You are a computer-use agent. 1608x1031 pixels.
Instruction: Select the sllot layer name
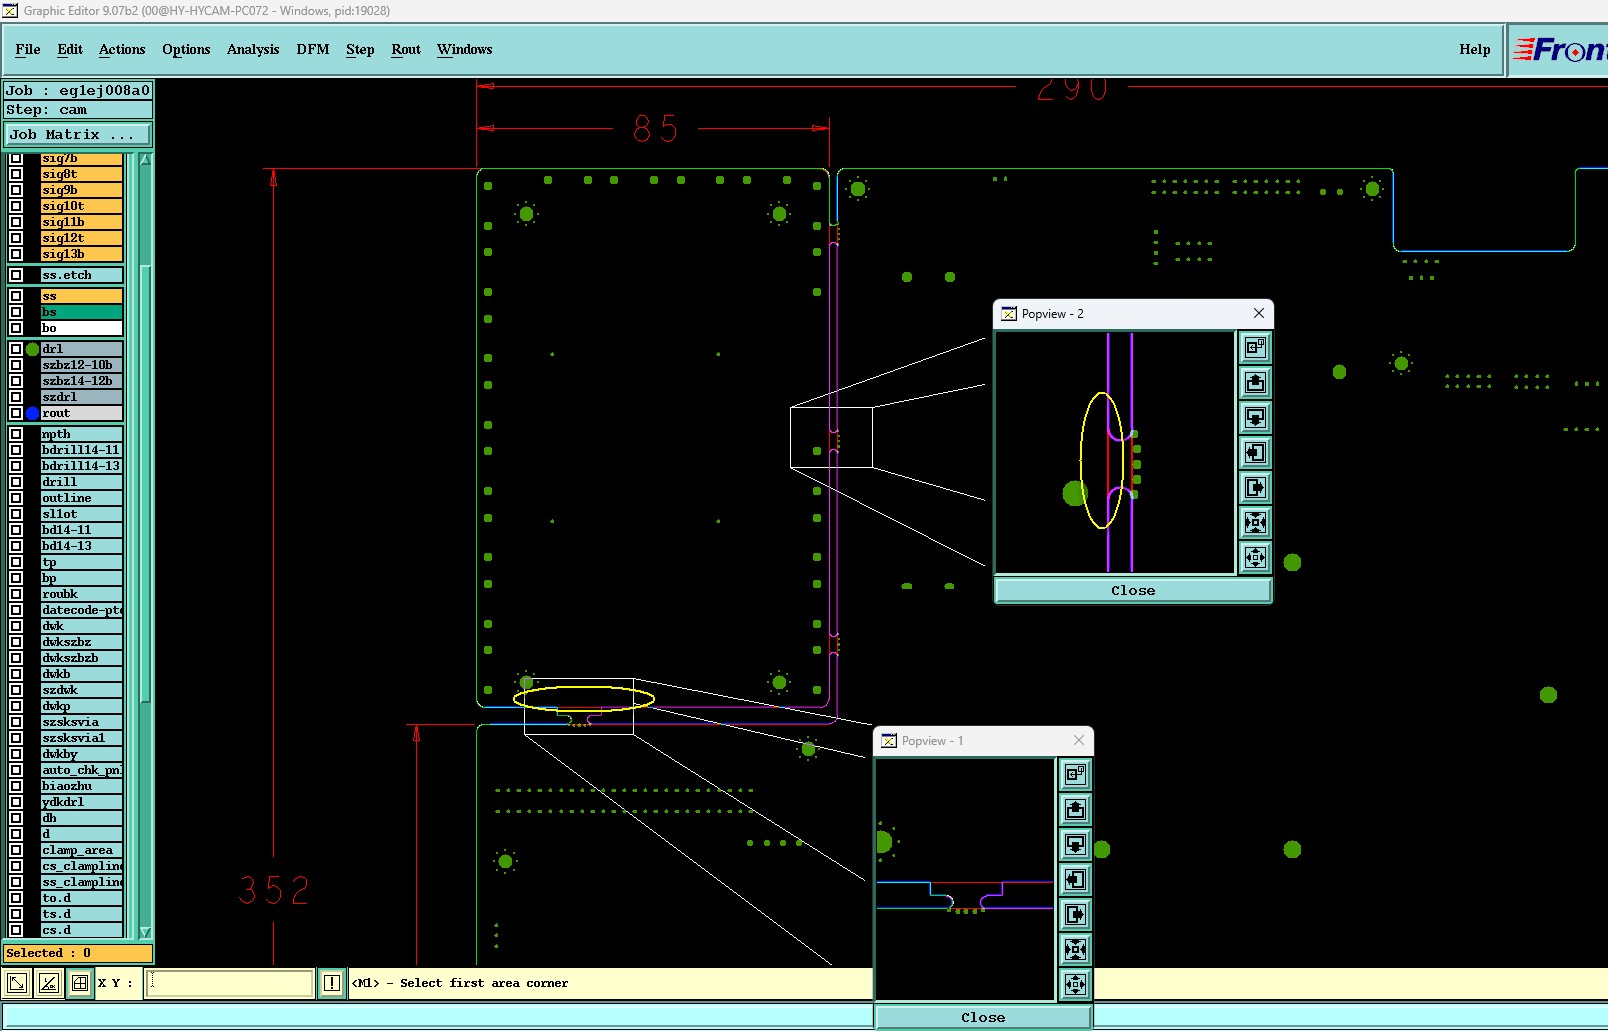coord(82,514)
